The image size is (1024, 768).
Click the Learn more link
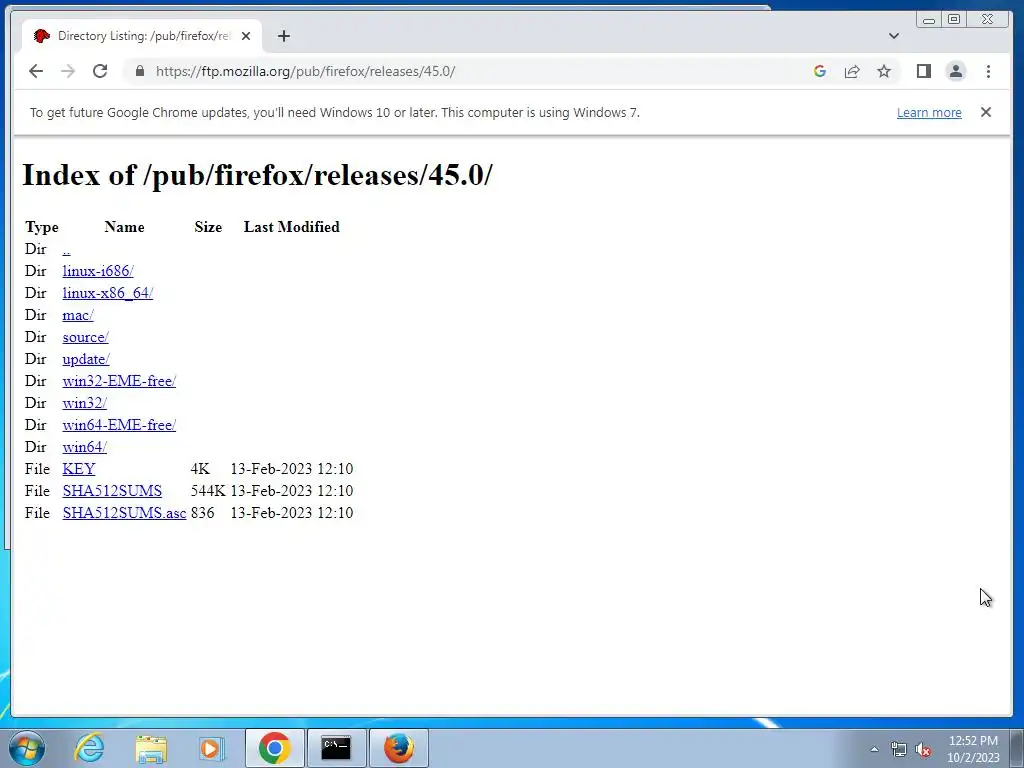(929, 112)
